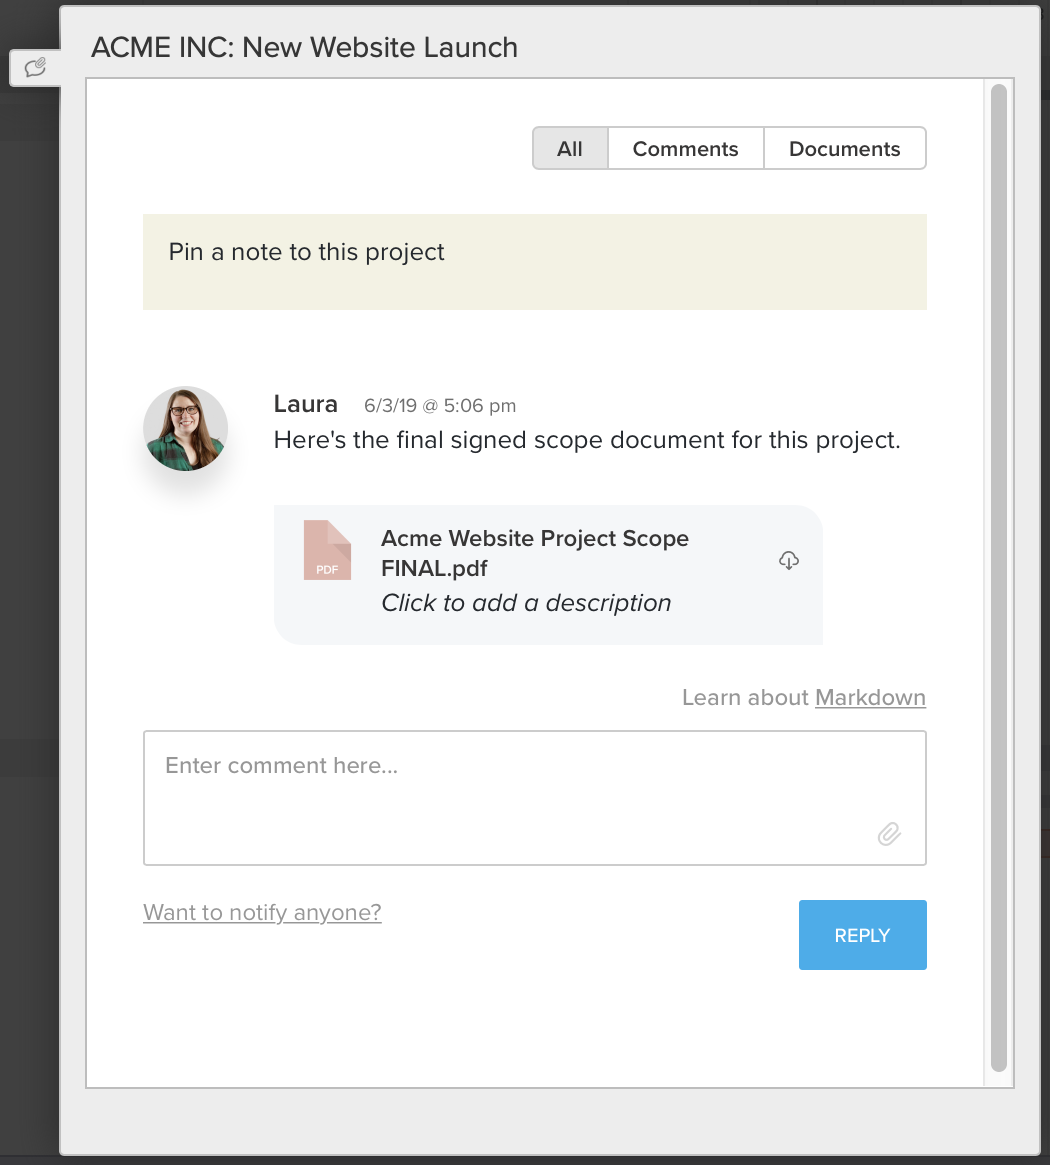This screenshot has height=1165, width=1050.
Task: Select the PDF file type icon
Action: pyautogui.click(x=327, y=550)
